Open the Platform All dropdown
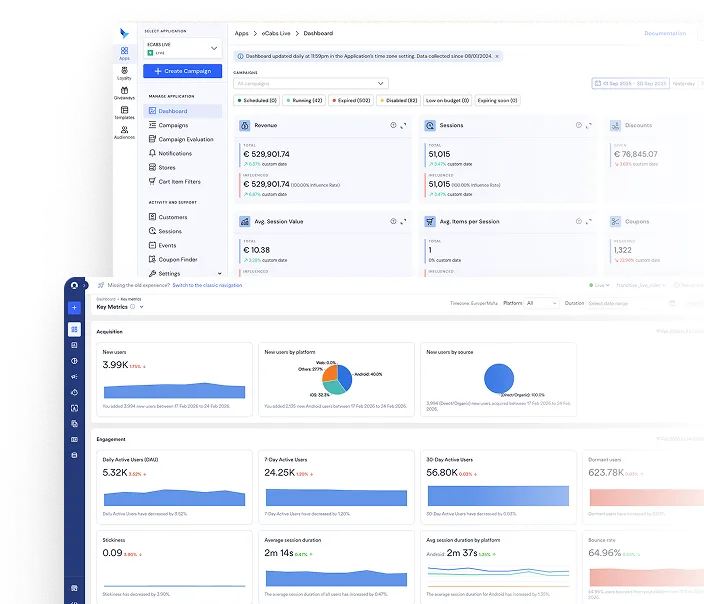704x604 pixels. coord(541,303)
